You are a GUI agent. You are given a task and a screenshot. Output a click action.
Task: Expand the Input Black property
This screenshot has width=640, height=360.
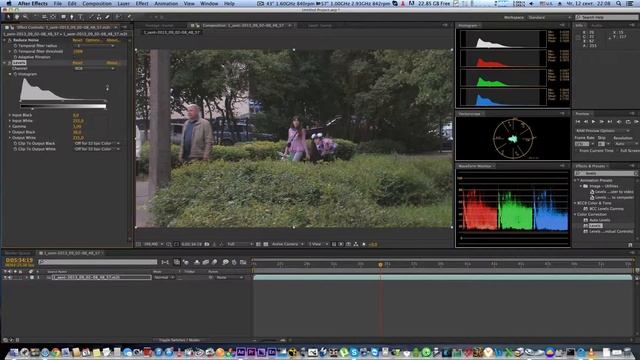click(x=10, y=115)
